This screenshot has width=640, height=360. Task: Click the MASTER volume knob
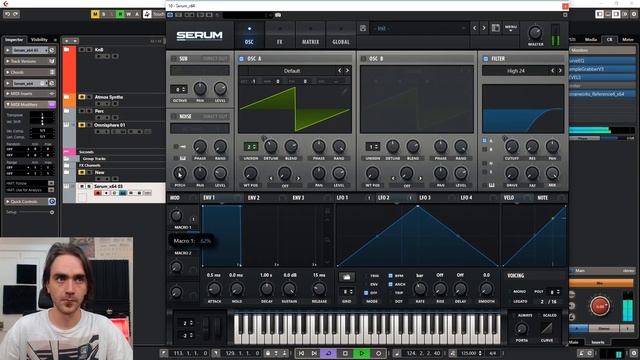click(535, 33)
